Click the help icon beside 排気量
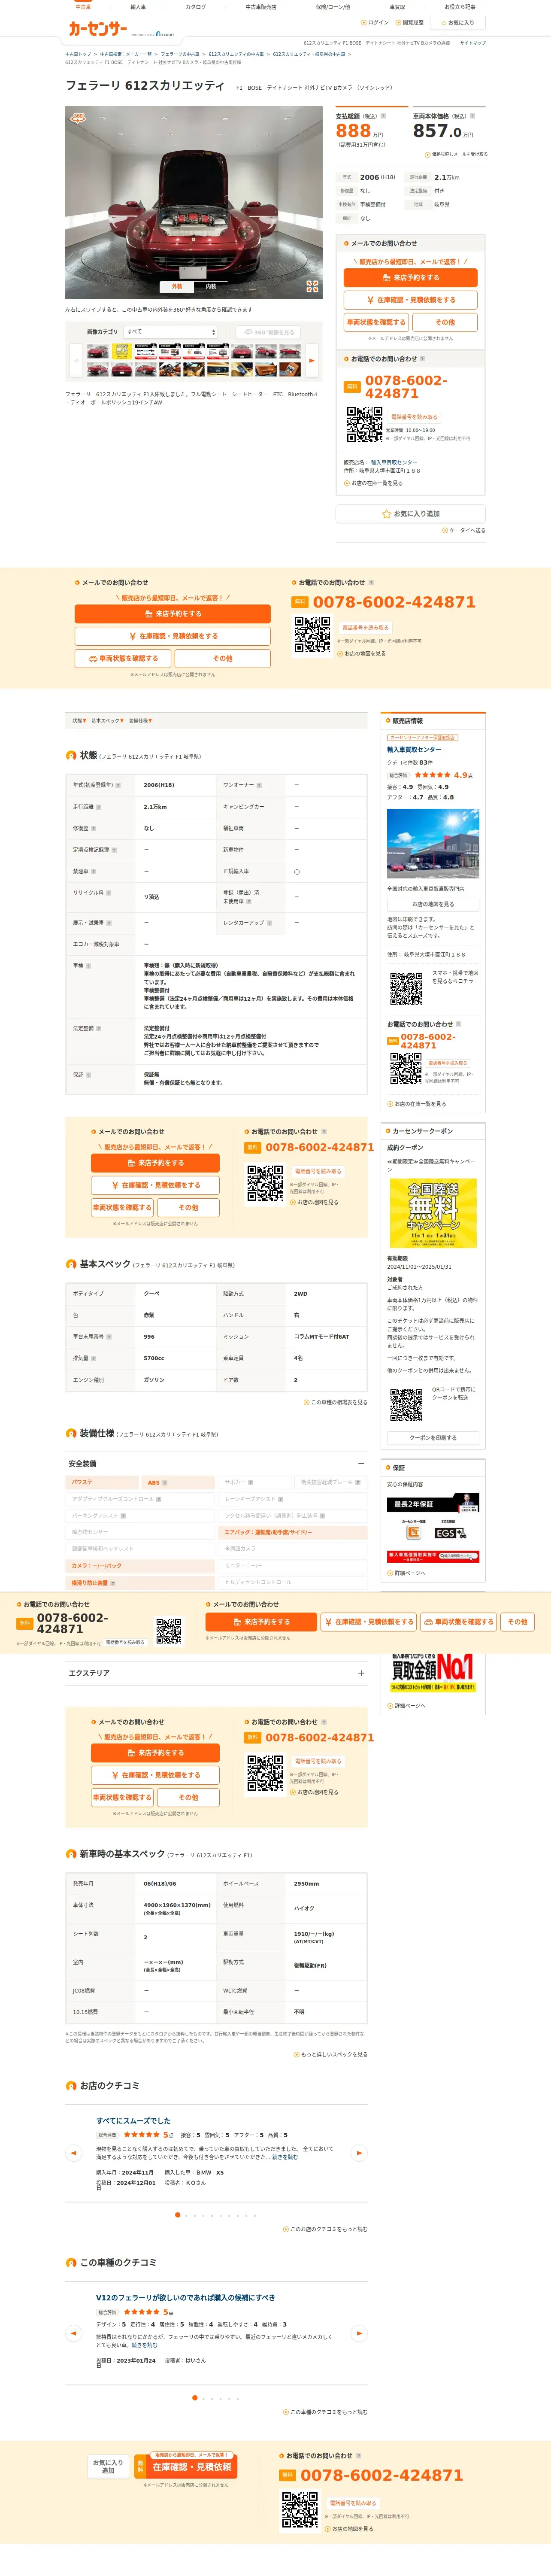This screenshot has height=2576, width=551. point(94,1358)
